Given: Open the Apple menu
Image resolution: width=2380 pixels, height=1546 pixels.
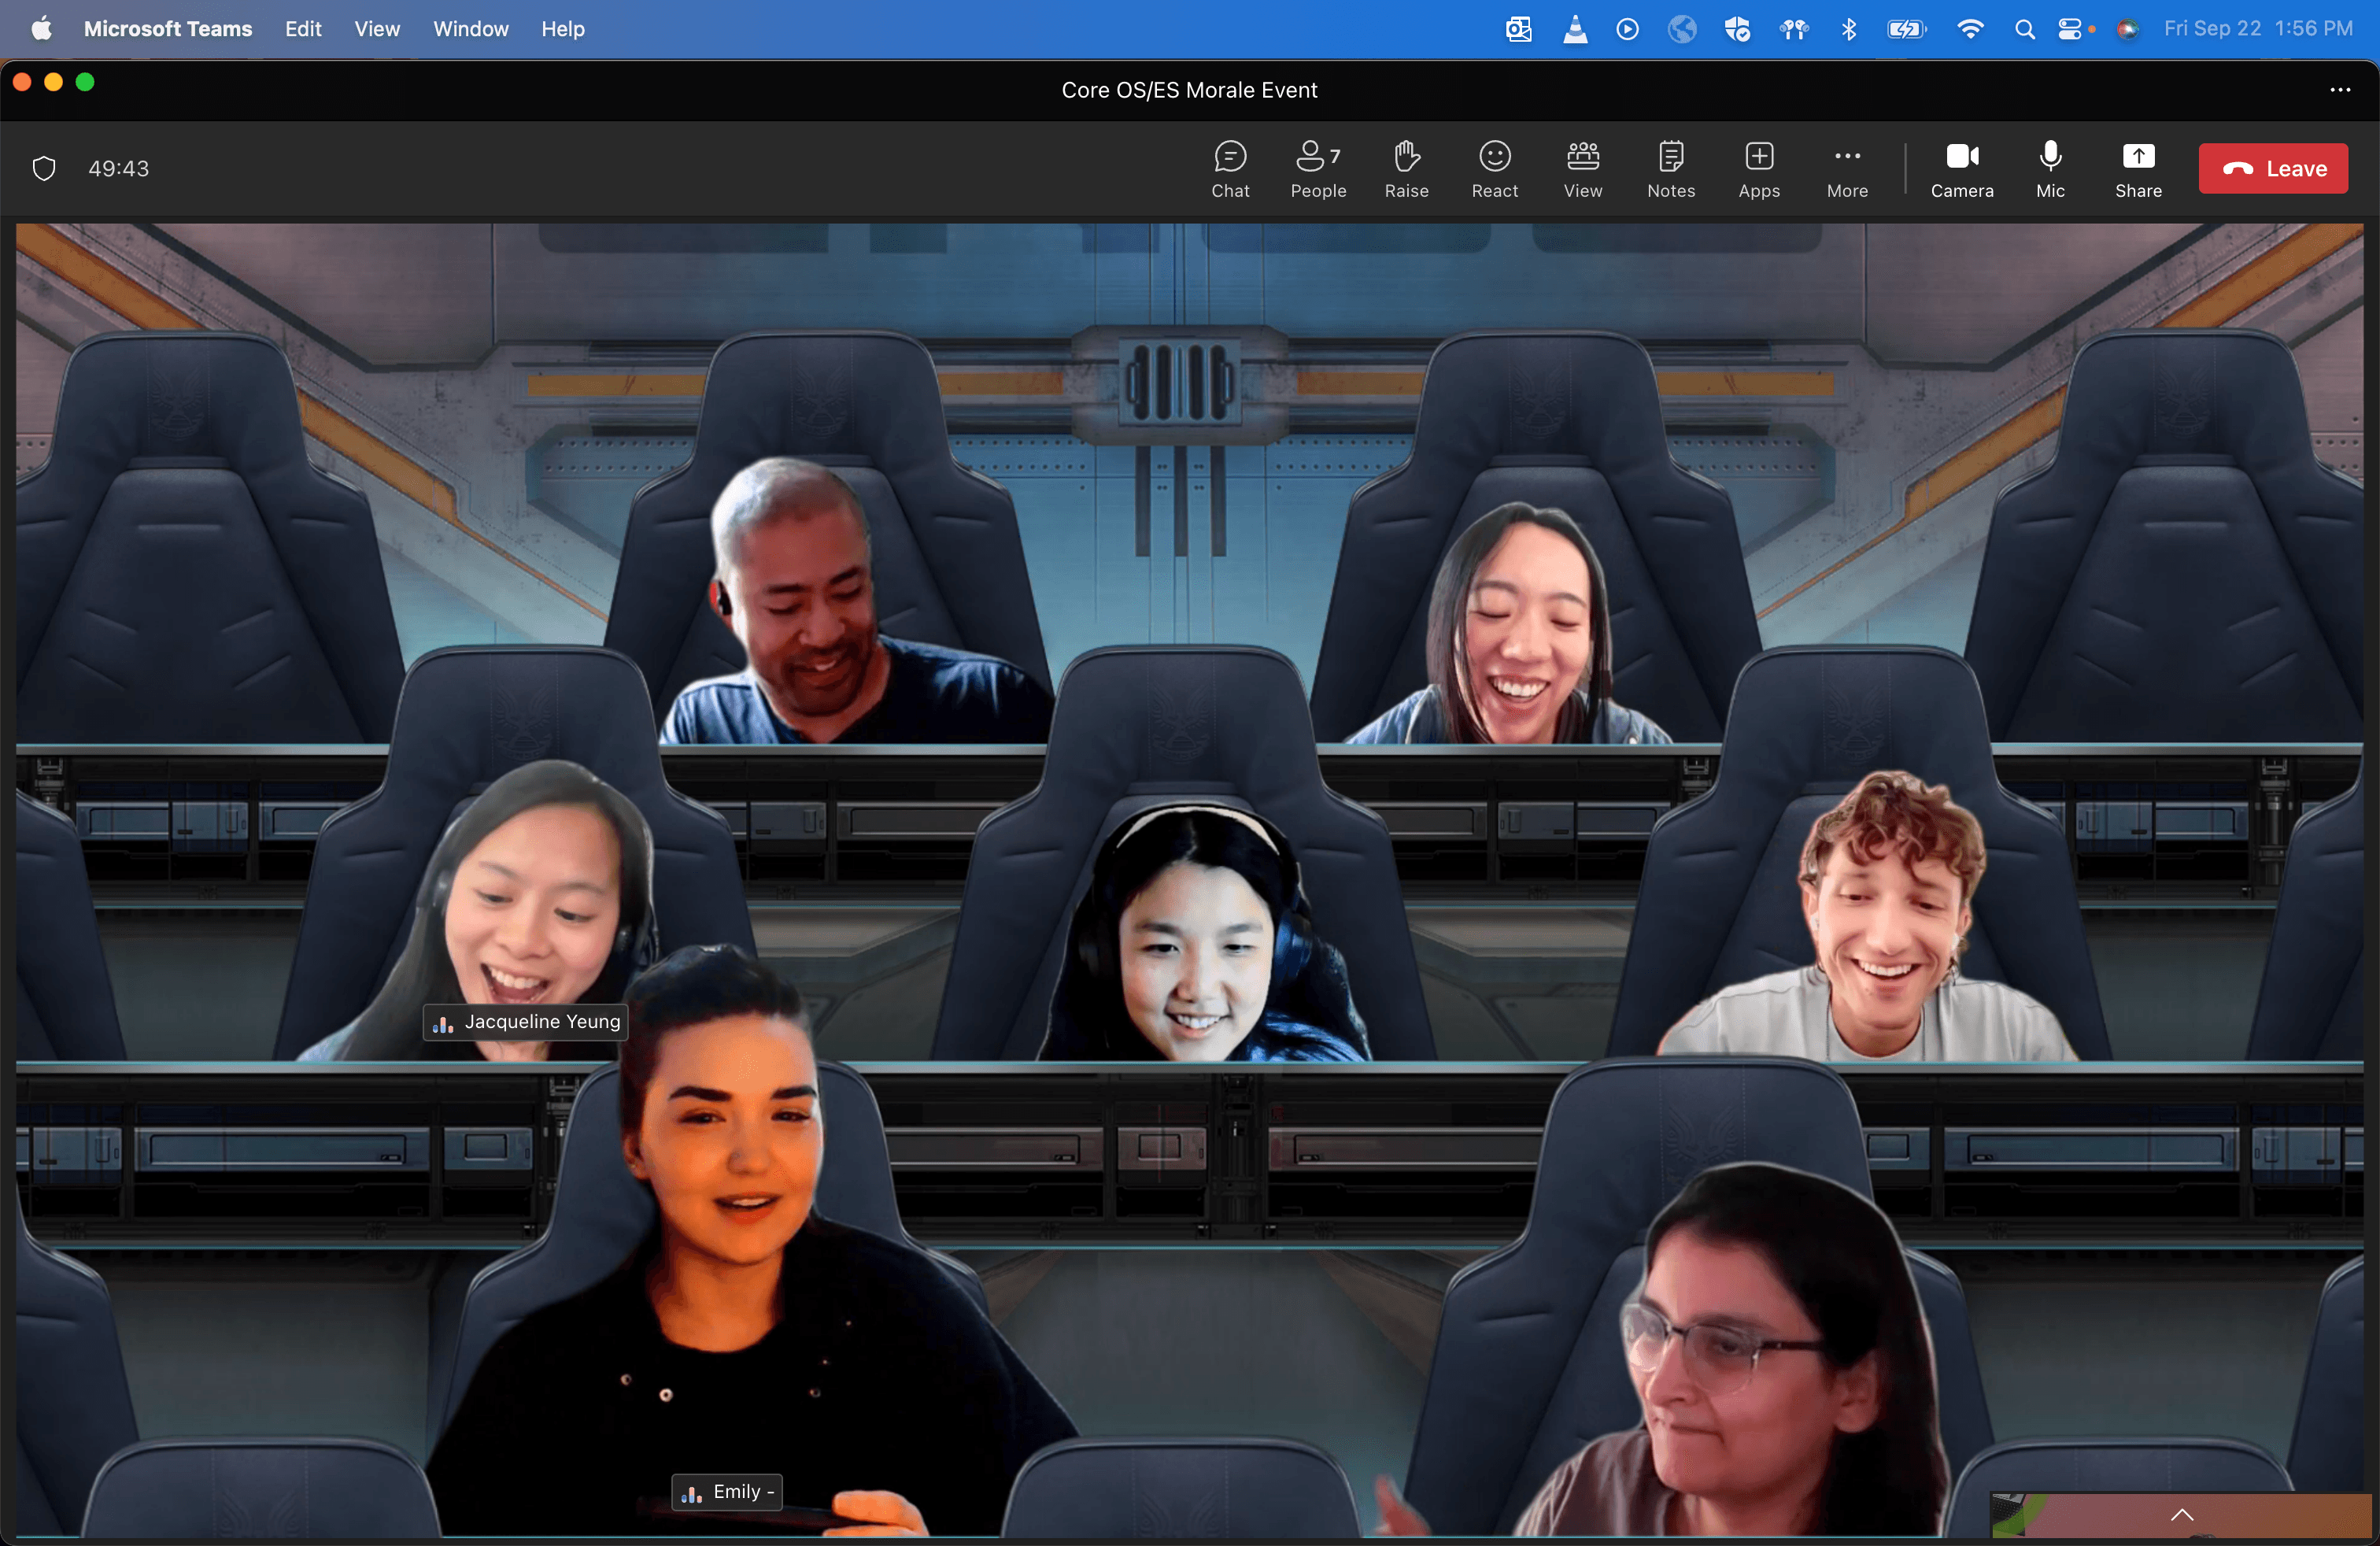Looking at the screenshot, I should point(42,29).
